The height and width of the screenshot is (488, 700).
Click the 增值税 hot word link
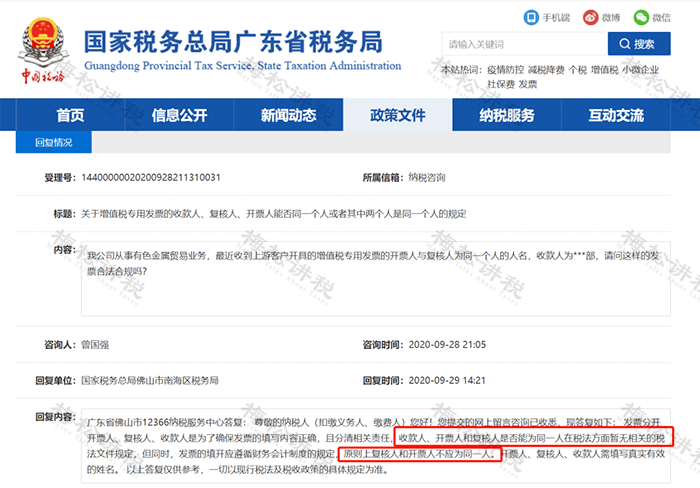[604, 70]
